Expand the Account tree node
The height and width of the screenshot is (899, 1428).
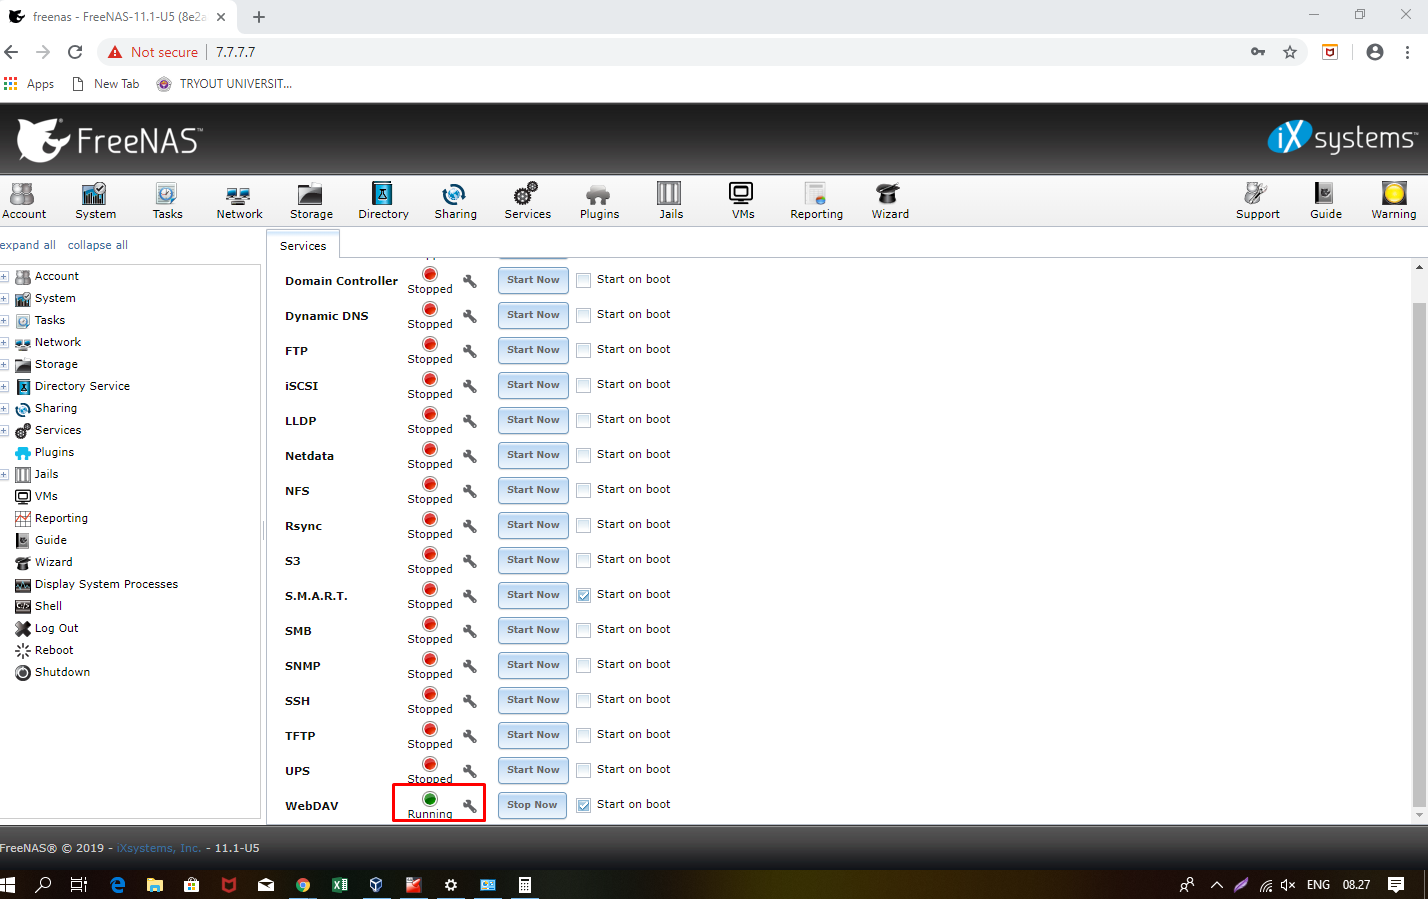point(5,276)
